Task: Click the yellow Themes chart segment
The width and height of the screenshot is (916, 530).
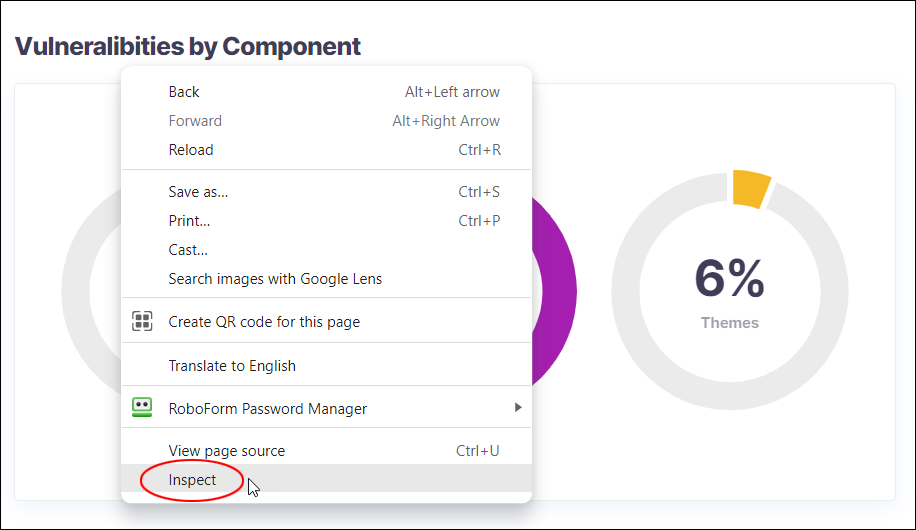Action: (x=751, y=188)
